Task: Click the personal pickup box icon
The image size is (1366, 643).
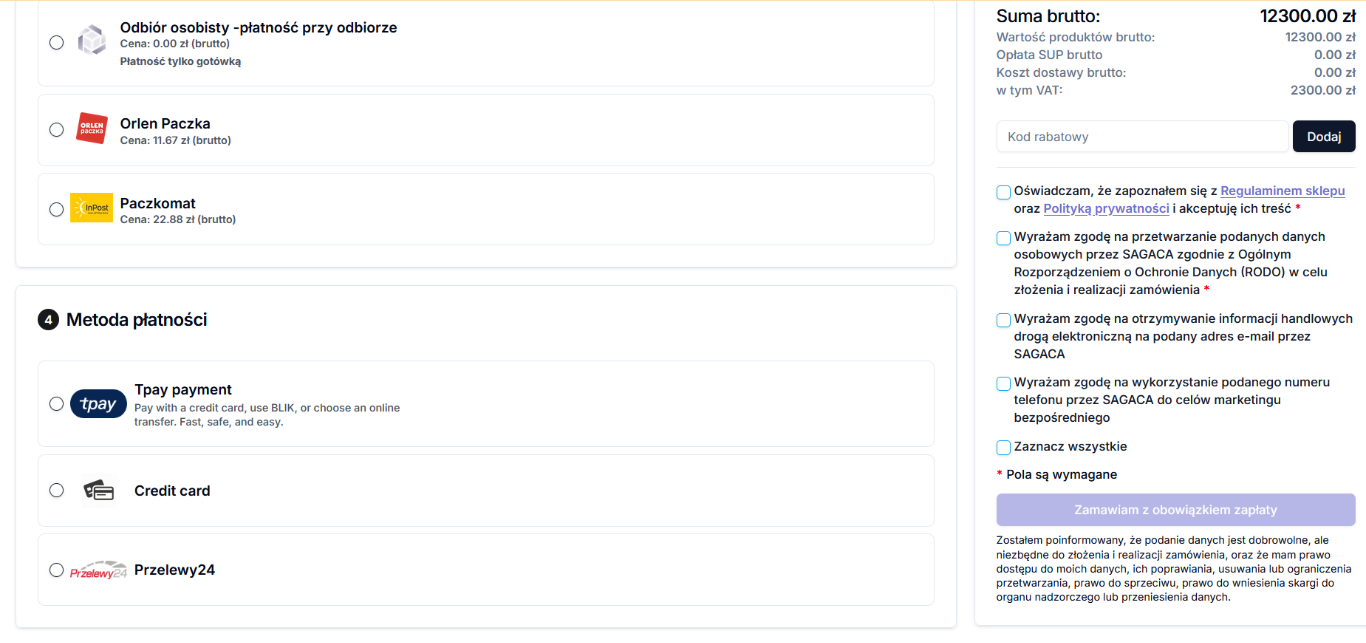Action: coord(92,41)
